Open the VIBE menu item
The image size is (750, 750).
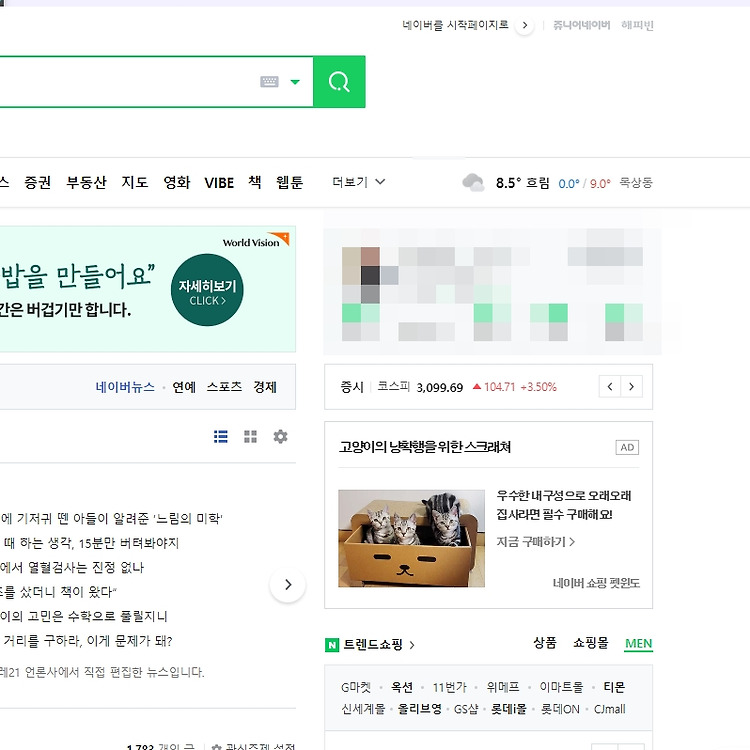219,183
